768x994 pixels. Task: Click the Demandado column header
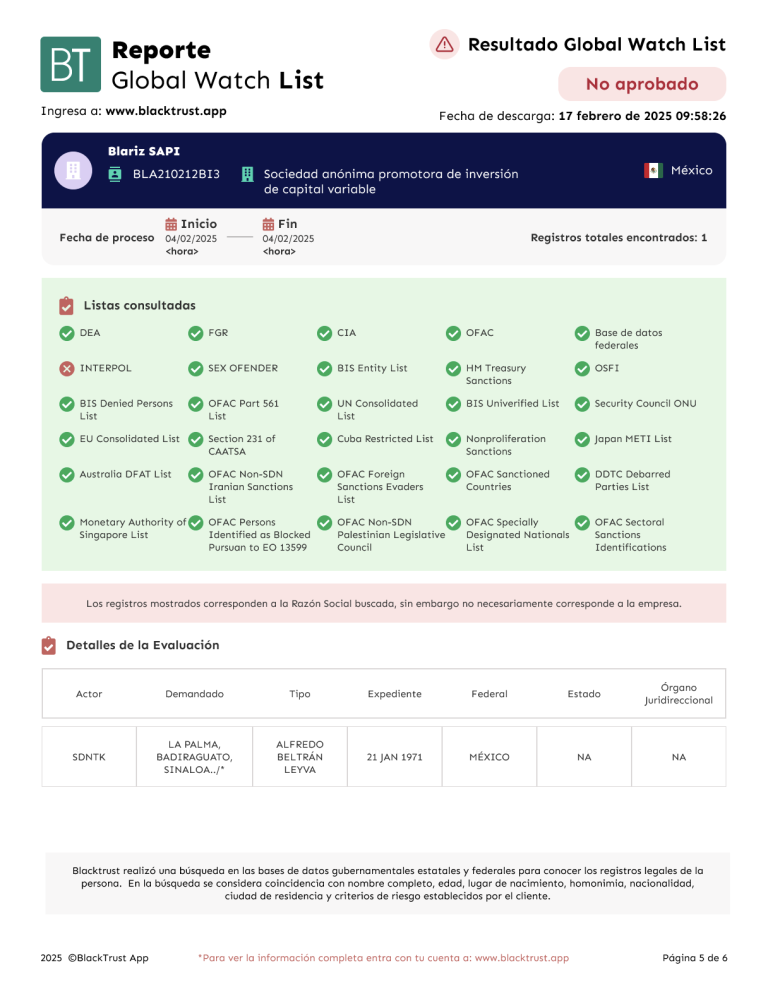195,694
